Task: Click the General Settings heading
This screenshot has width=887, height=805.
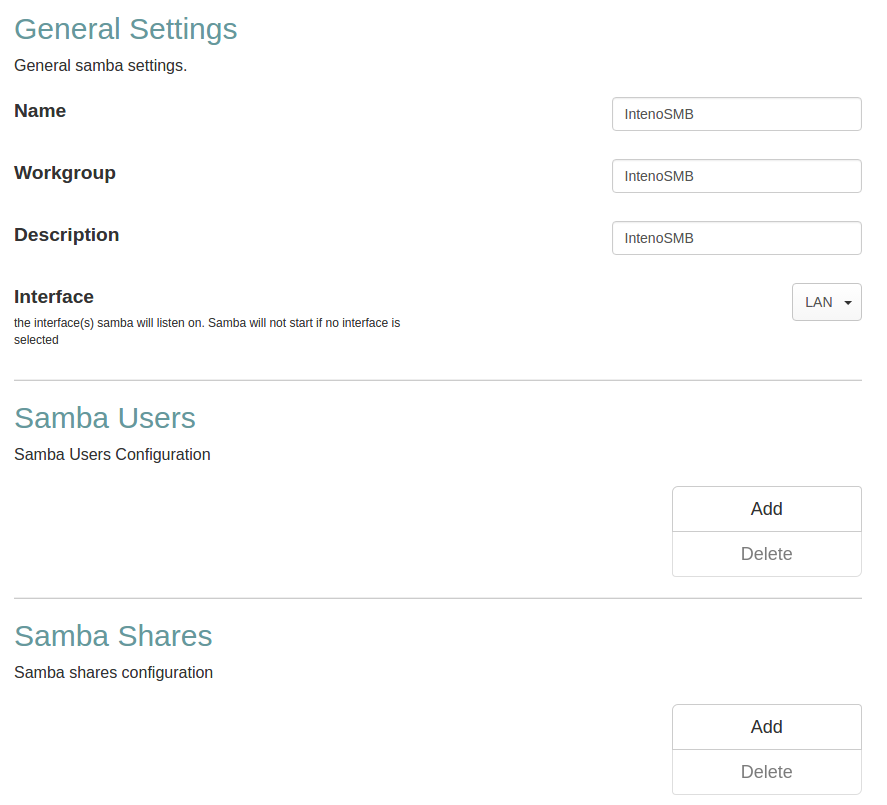Action: pyautogui.click(x=126, y=29)
